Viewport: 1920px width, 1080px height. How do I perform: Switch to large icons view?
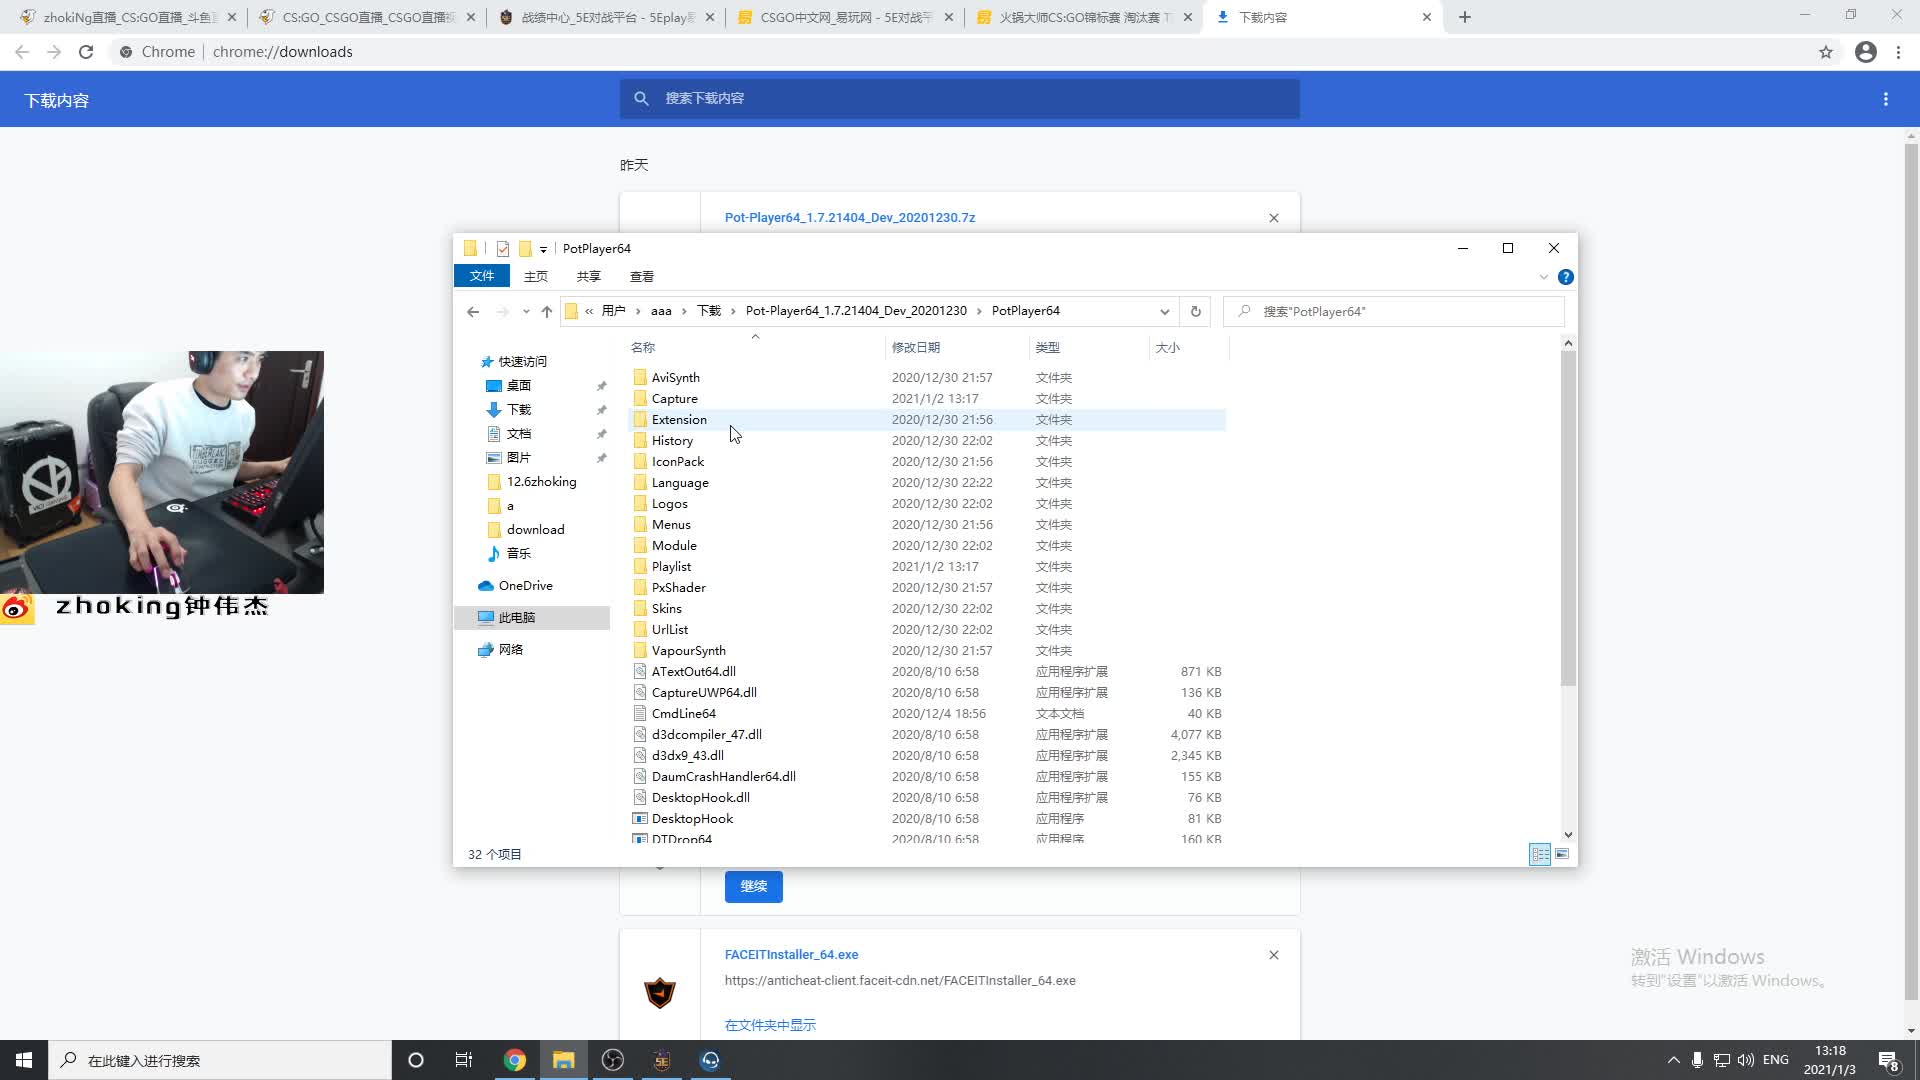tap(1562, 854)
